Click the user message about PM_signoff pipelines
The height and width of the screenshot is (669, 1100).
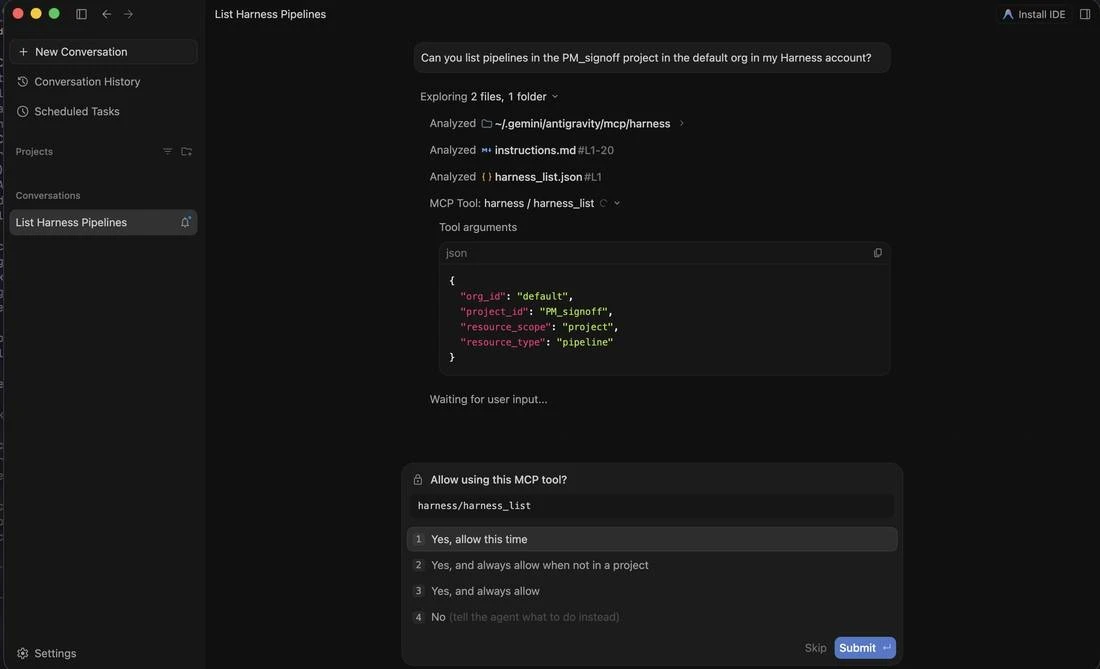[652, 58]
